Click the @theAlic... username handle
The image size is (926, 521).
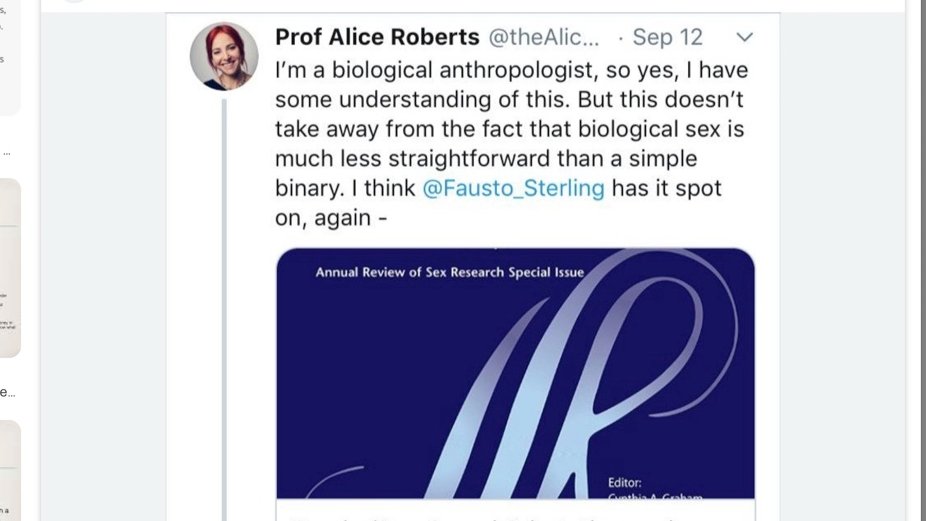click(543, 38)
